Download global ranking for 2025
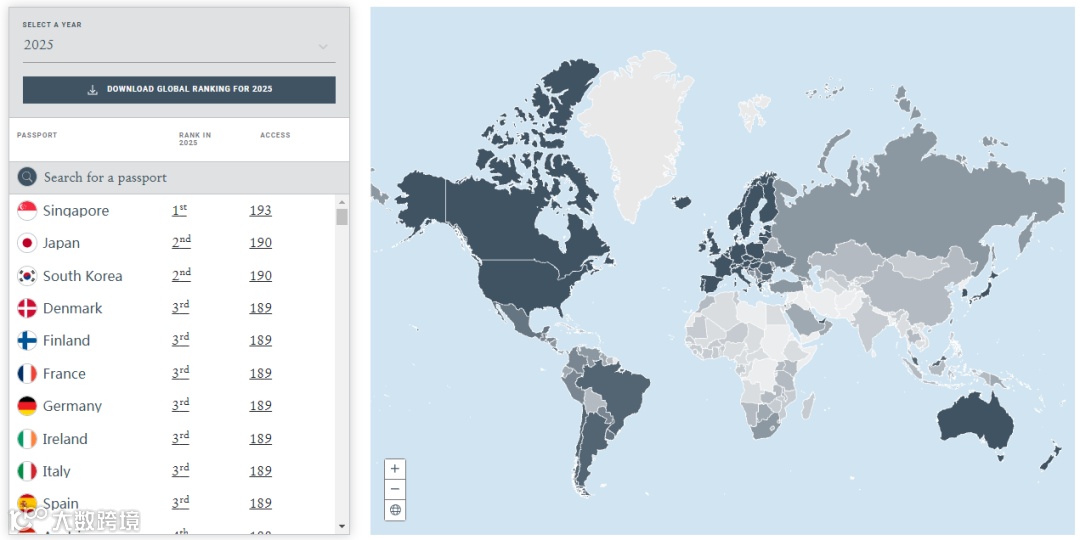Image resolution: width=1080 pixels, height=540 pixels. [179, 90]
